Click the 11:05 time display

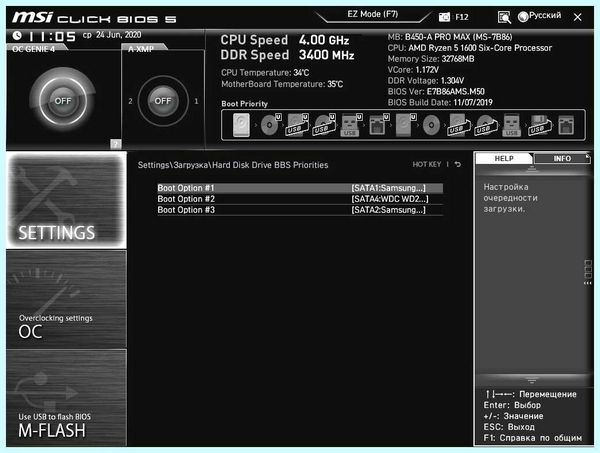click(52, 36)
